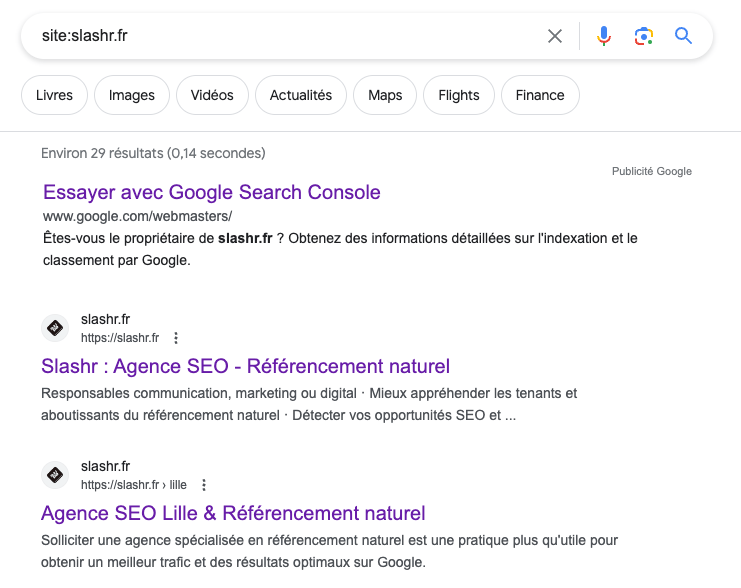Click the blue magnifying glass search icon
Screen dimensions: 741x588
(684, 37)
